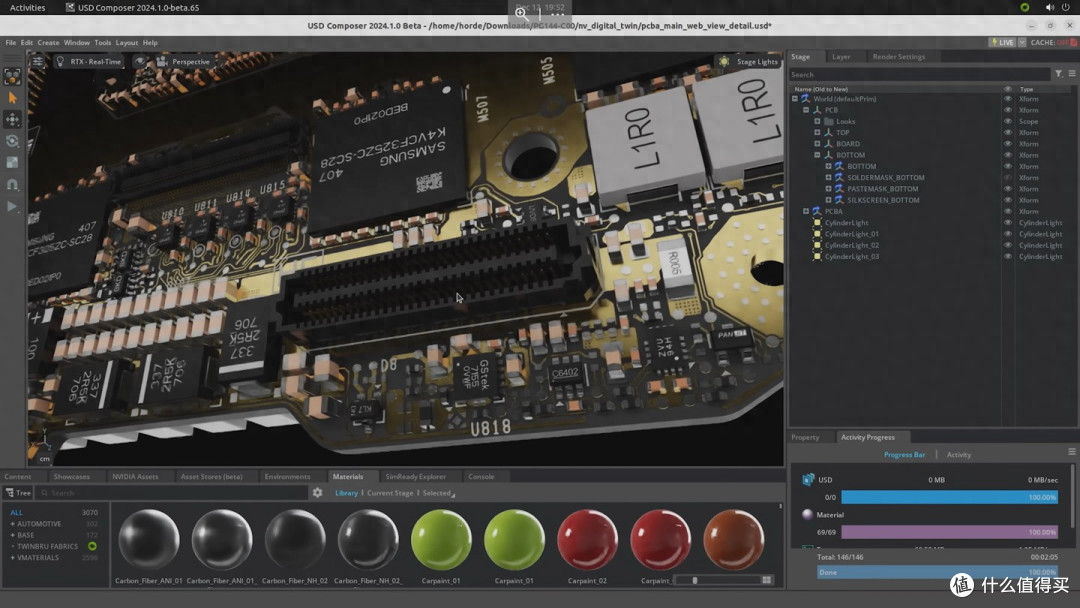Image resolution: width=1080 pixels, height=608 pixels.
Task: Hide the BOARD xform
Action: point(1008,144)
